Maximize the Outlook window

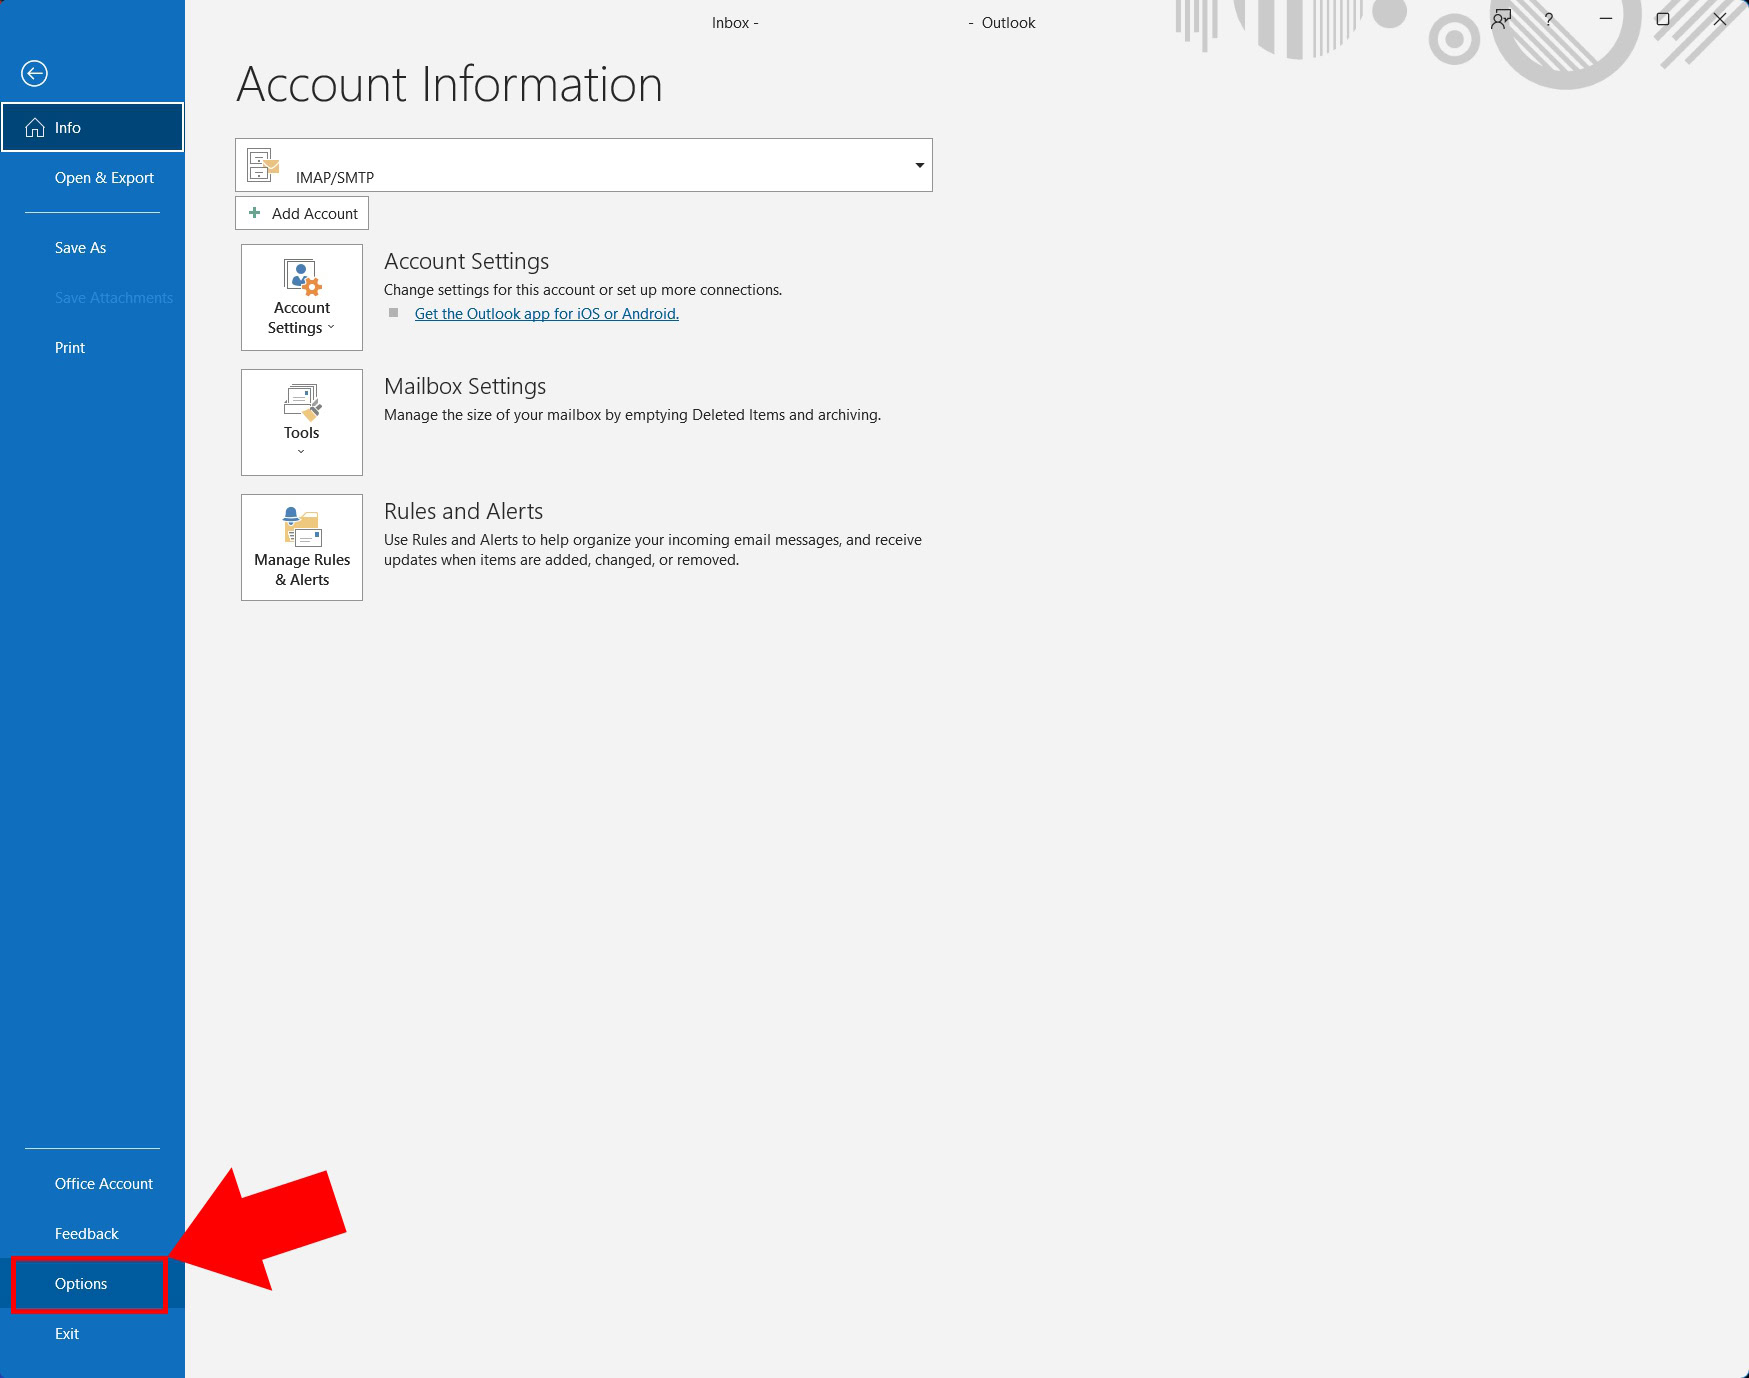1663,19
